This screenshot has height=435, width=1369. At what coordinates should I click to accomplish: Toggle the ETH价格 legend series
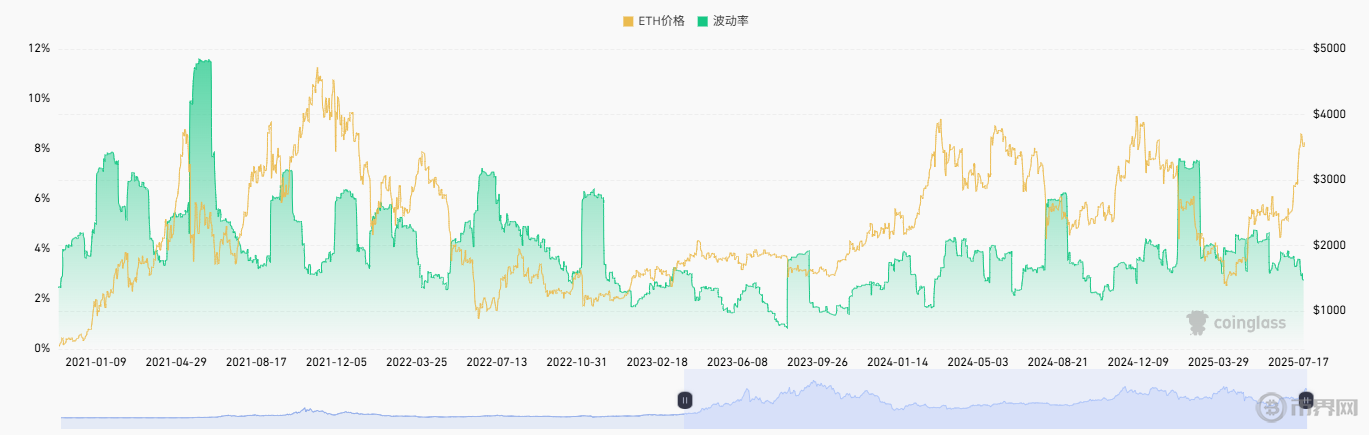click(x=661, y=21)
